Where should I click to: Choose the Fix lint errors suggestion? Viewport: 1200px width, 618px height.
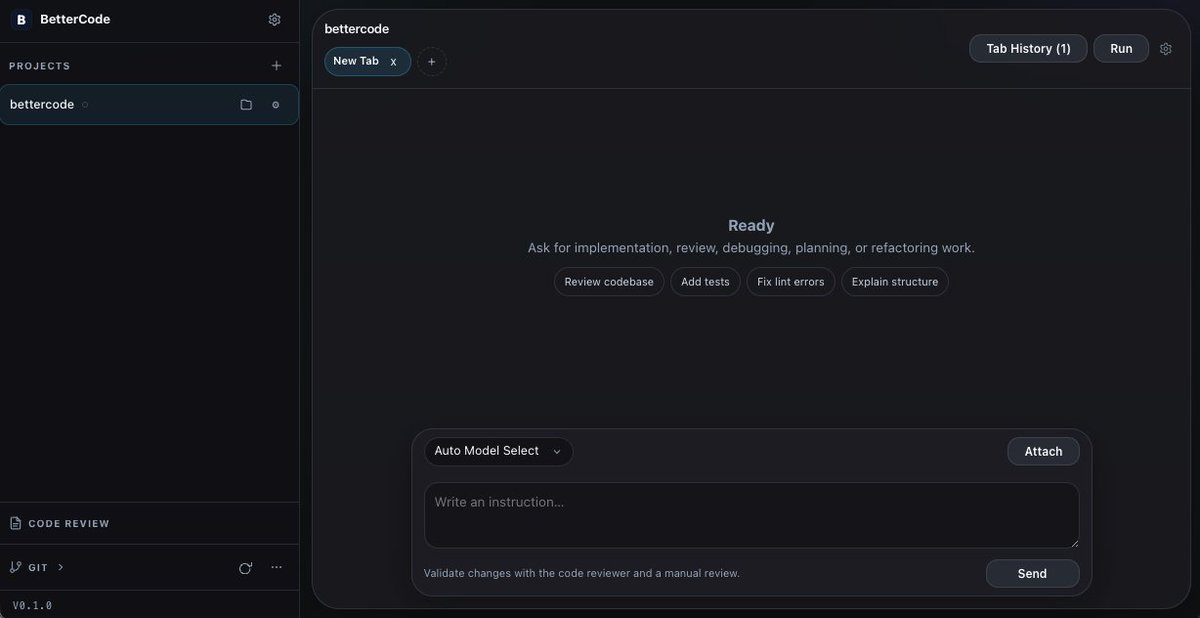tap(791, 282)
